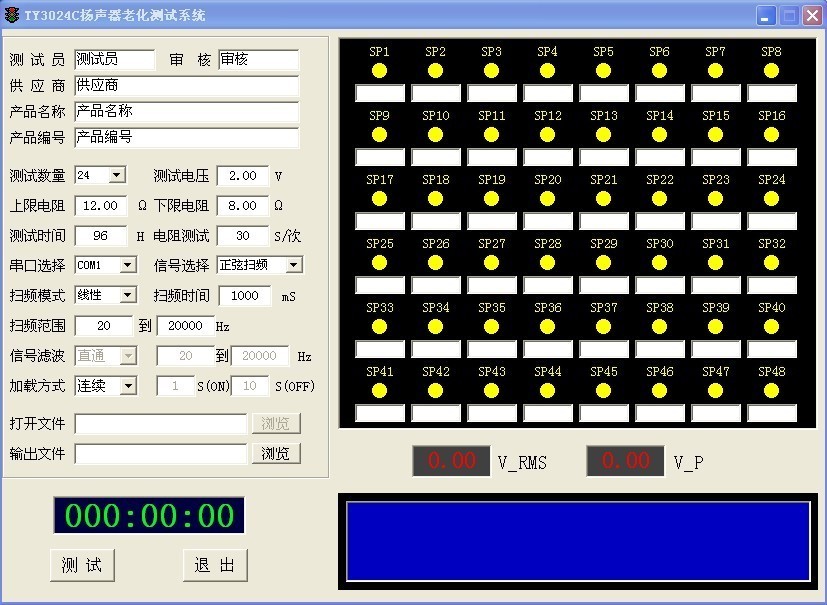This screenshot has height=605, width=827.
Task: Click the traffic-light app icon in title bar
Action: [12, 15]
